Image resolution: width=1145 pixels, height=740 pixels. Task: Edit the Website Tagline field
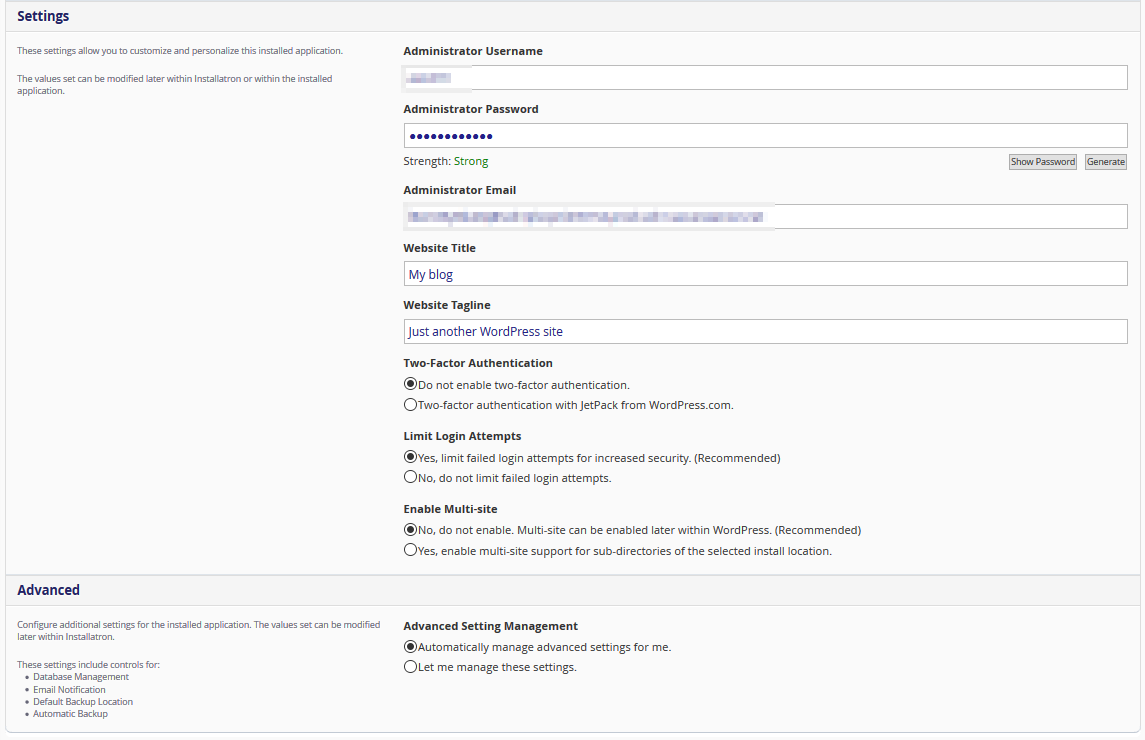pos(765,332)
